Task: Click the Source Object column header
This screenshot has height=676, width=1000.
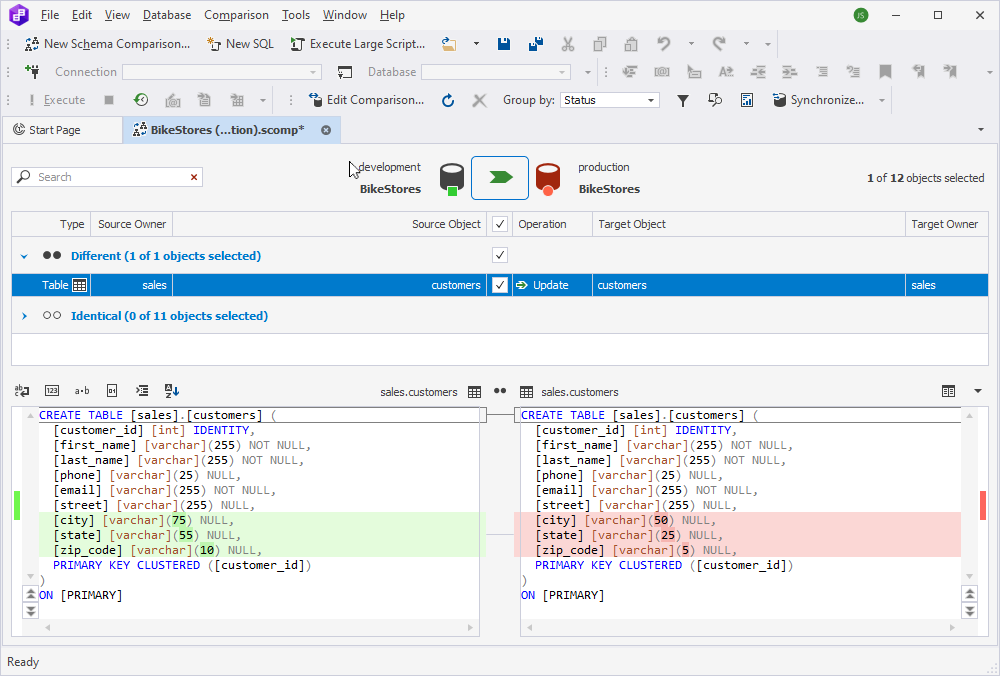Action: click(330, 224)
